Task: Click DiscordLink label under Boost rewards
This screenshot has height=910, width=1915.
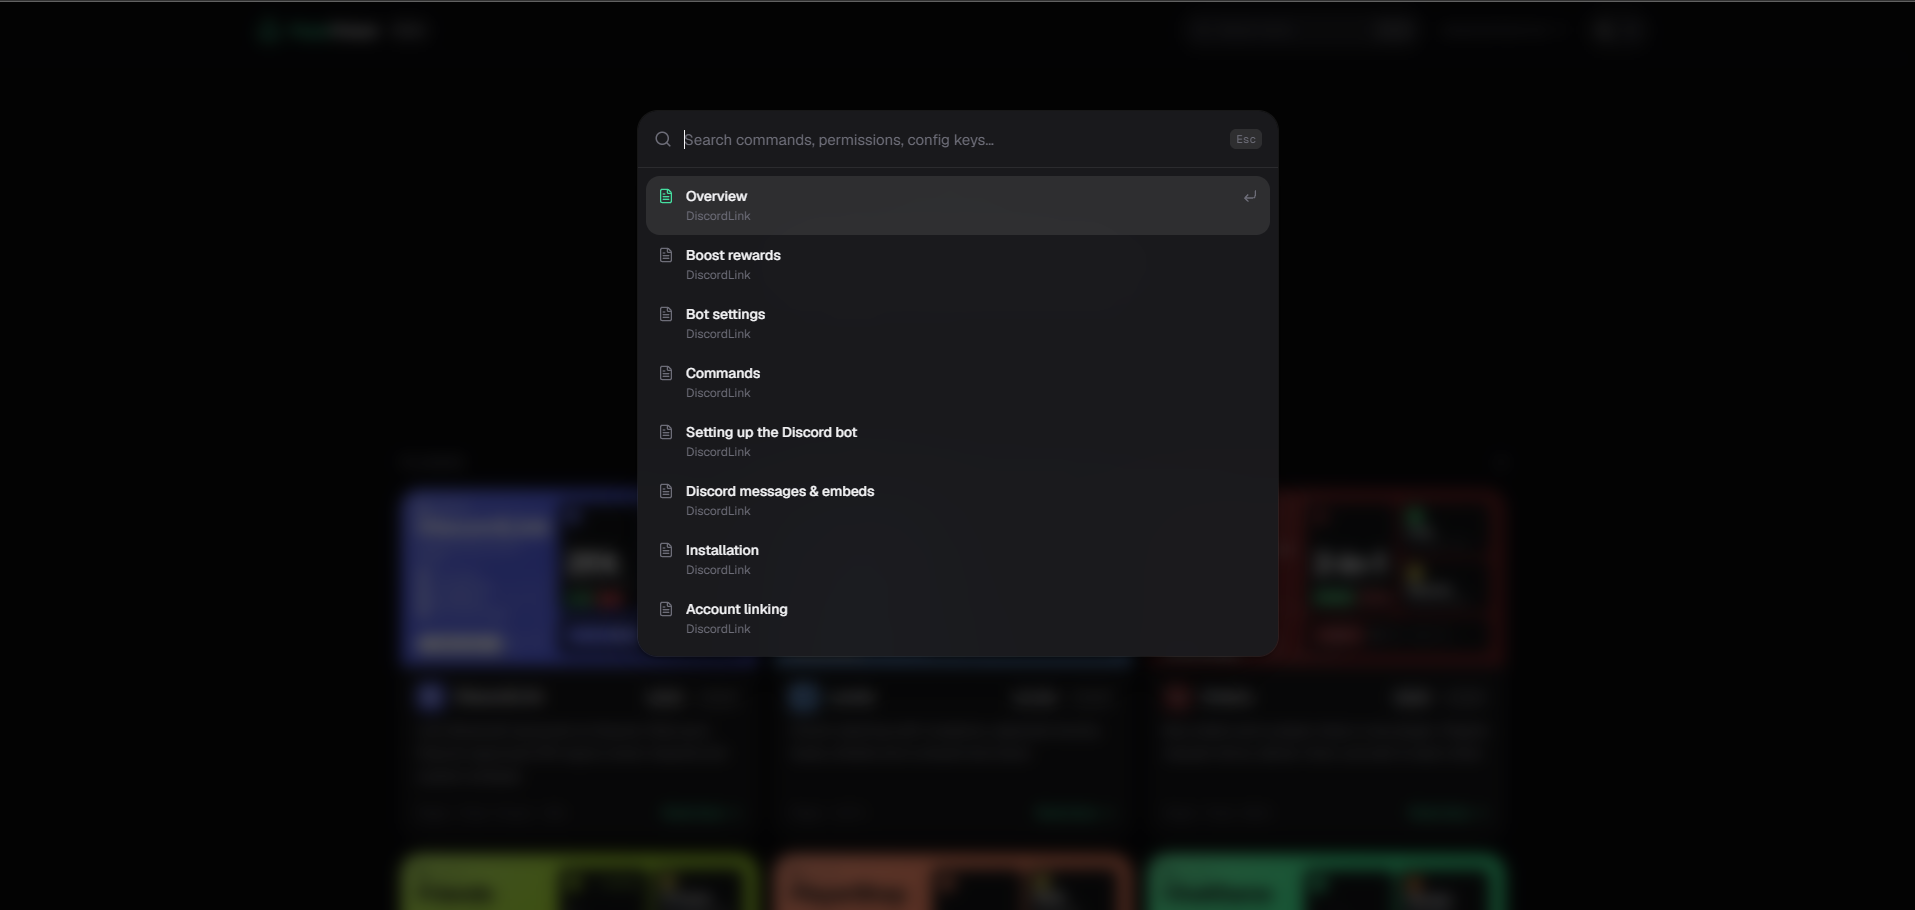Action: (x=718, y=275)
